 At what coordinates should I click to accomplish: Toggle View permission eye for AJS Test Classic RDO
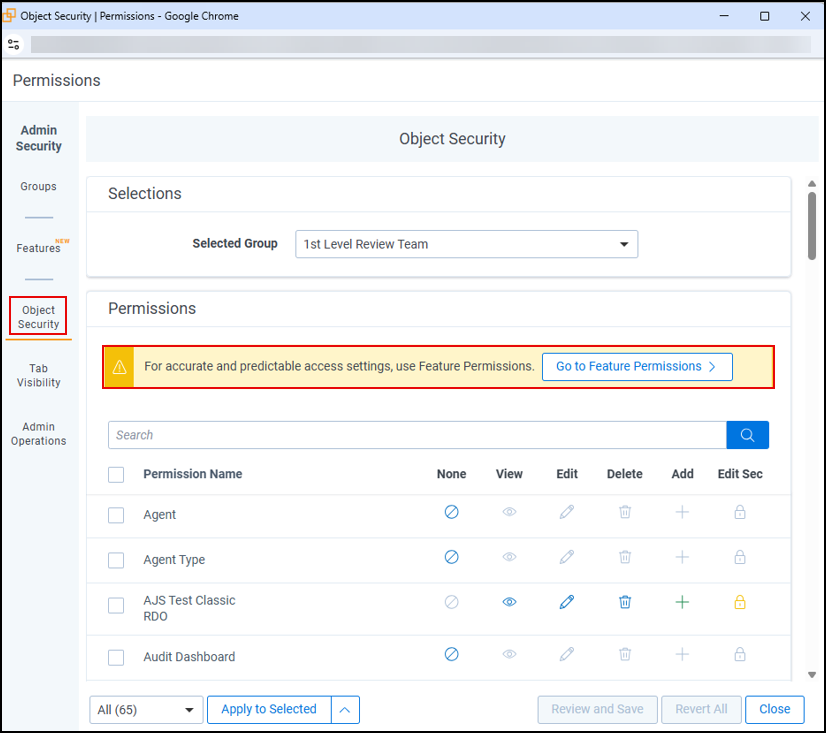coord(509,601)
